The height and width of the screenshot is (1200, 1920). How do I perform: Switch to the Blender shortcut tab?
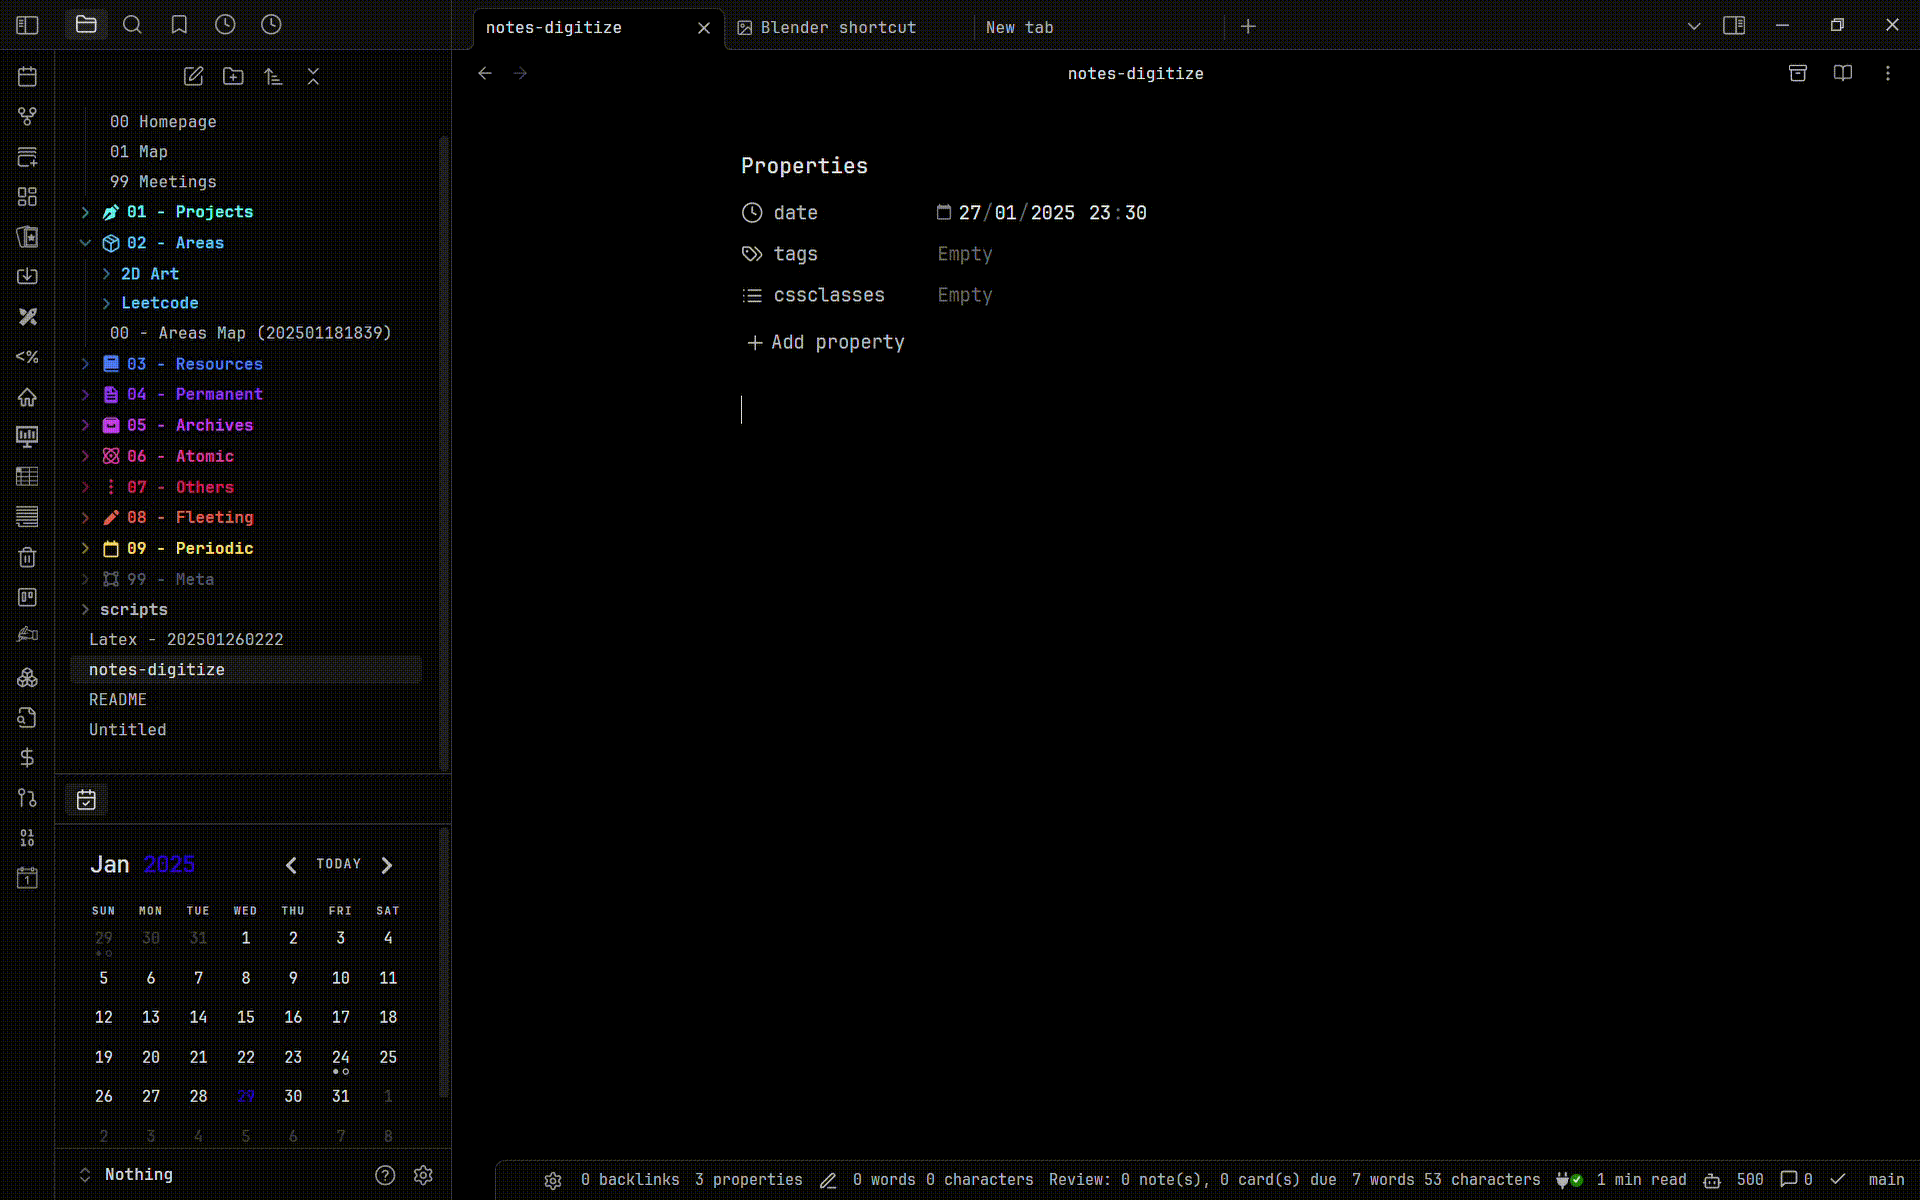coord(838,28)
